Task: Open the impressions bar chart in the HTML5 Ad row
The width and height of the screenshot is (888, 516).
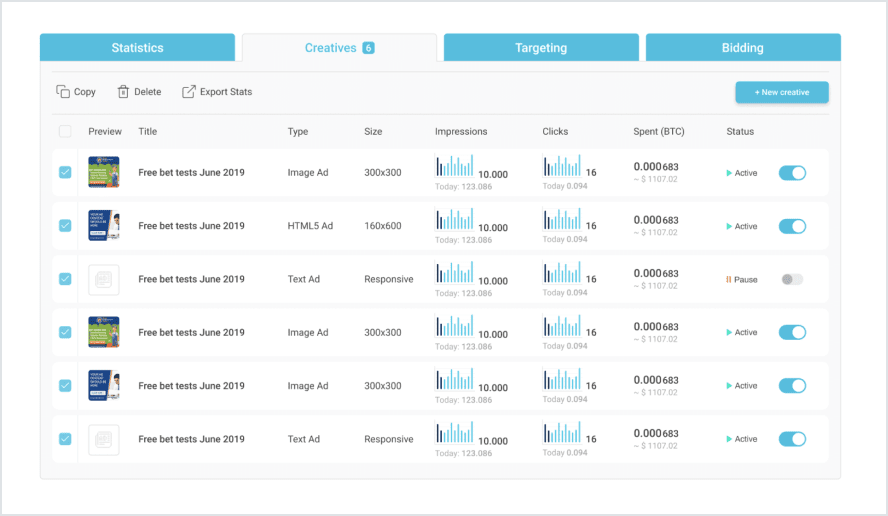Action: [454, 219]
